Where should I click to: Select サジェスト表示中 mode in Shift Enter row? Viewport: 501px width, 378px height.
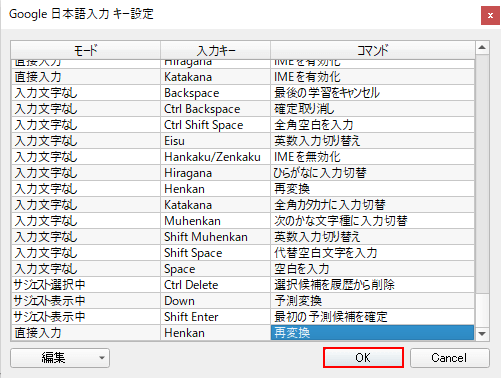(x=86, y=317)
